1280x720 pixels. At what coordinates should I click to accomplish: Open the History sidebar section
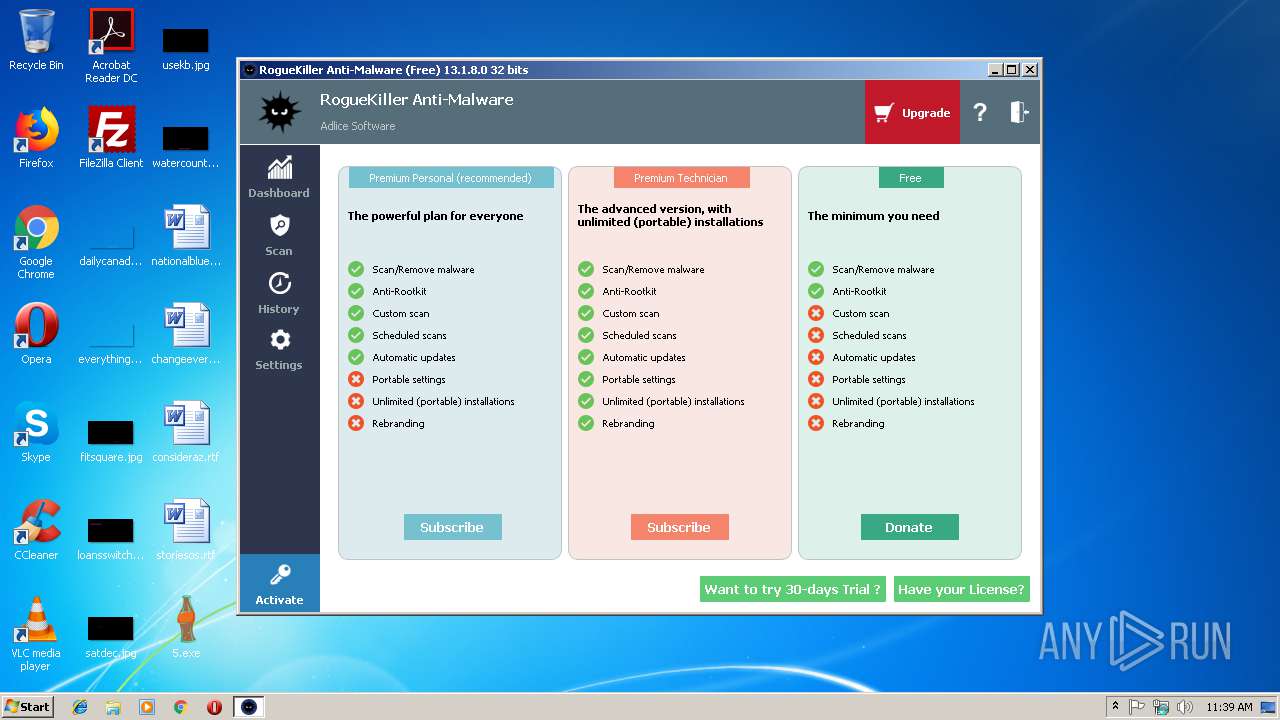point(279,291)
